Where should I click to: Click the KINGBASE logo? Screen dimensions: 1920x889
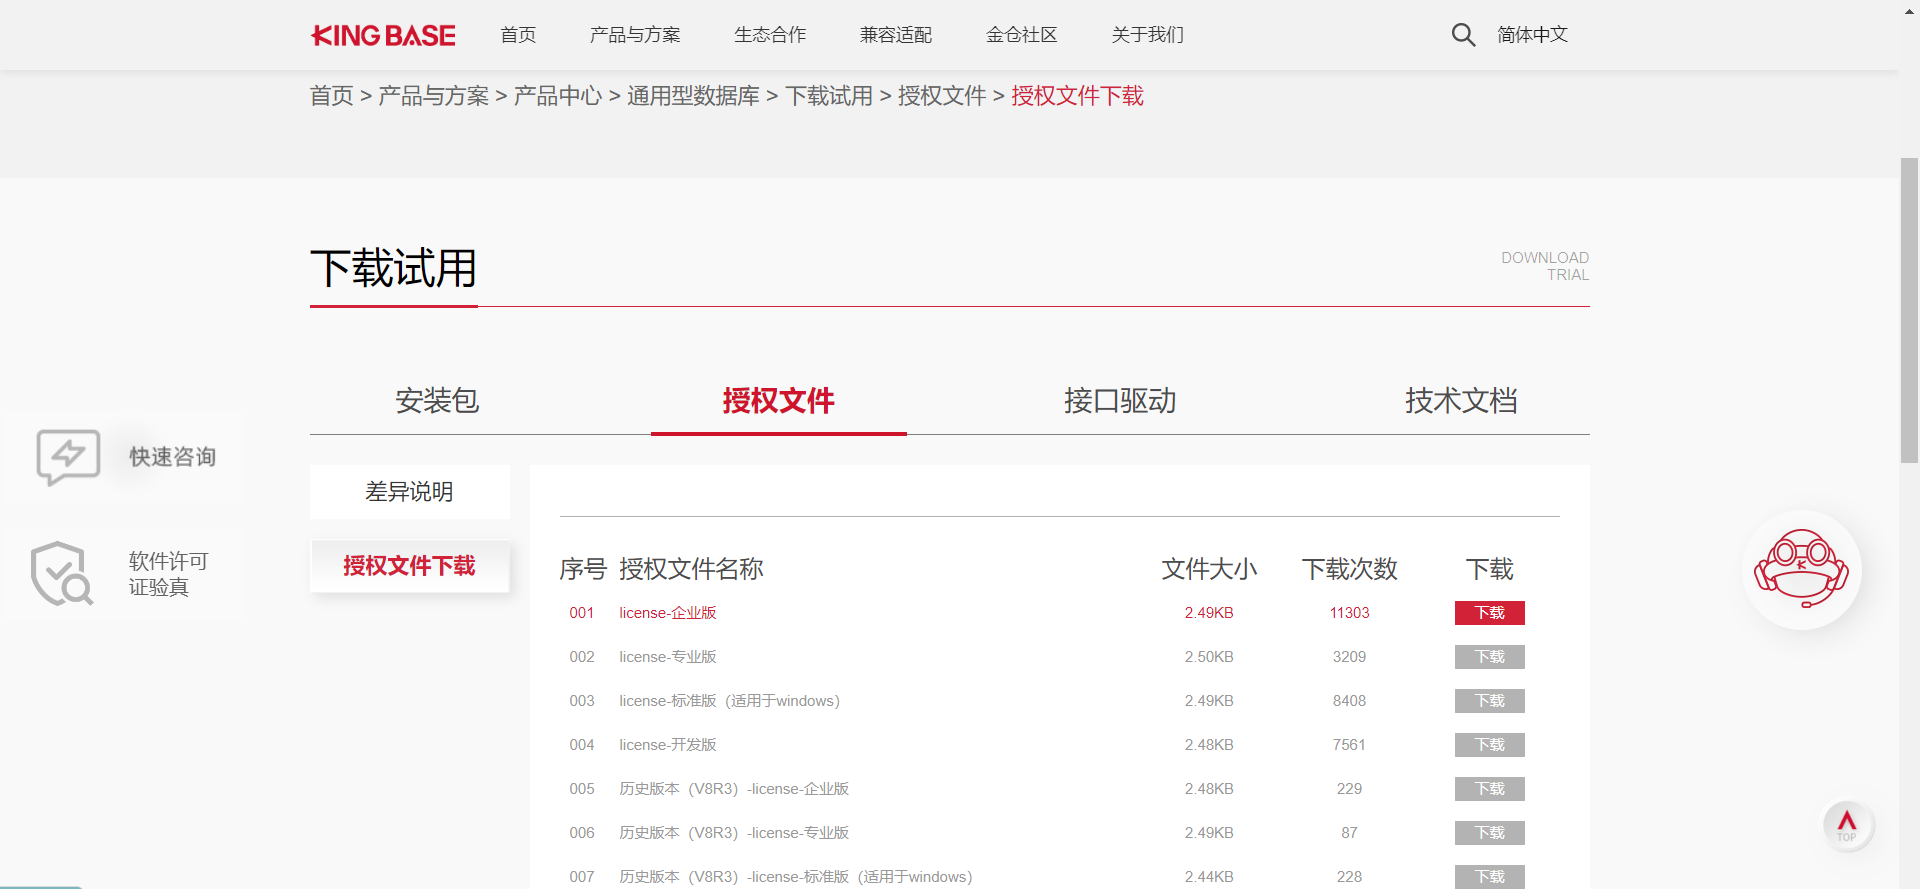tap(383, 36)
